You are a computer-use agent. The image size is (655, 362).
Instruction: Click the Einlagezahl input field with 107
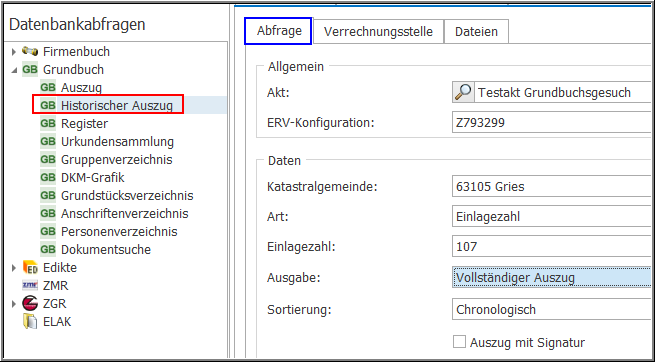[551, 246]
